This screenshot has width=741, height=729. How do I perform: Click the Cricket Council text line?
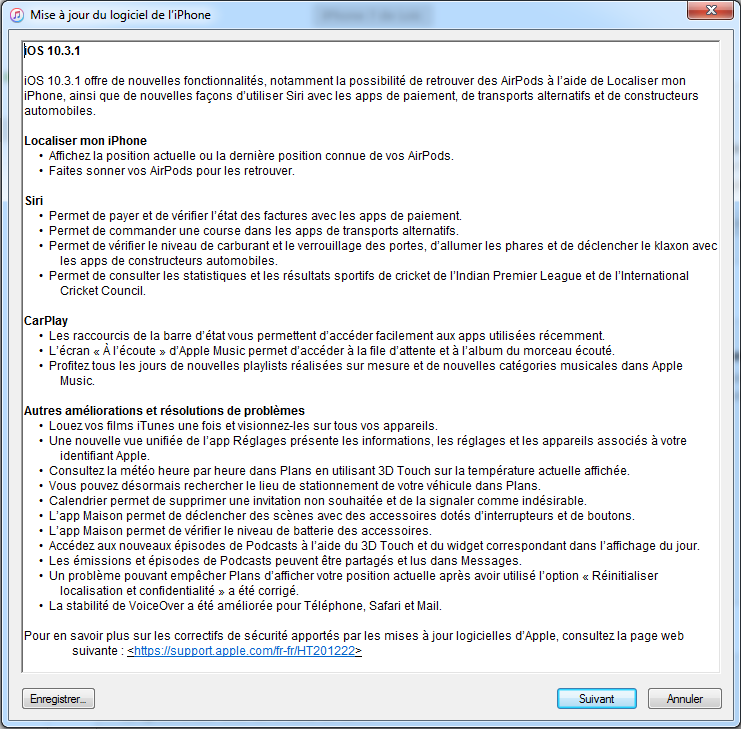click(x=103, y=291)
